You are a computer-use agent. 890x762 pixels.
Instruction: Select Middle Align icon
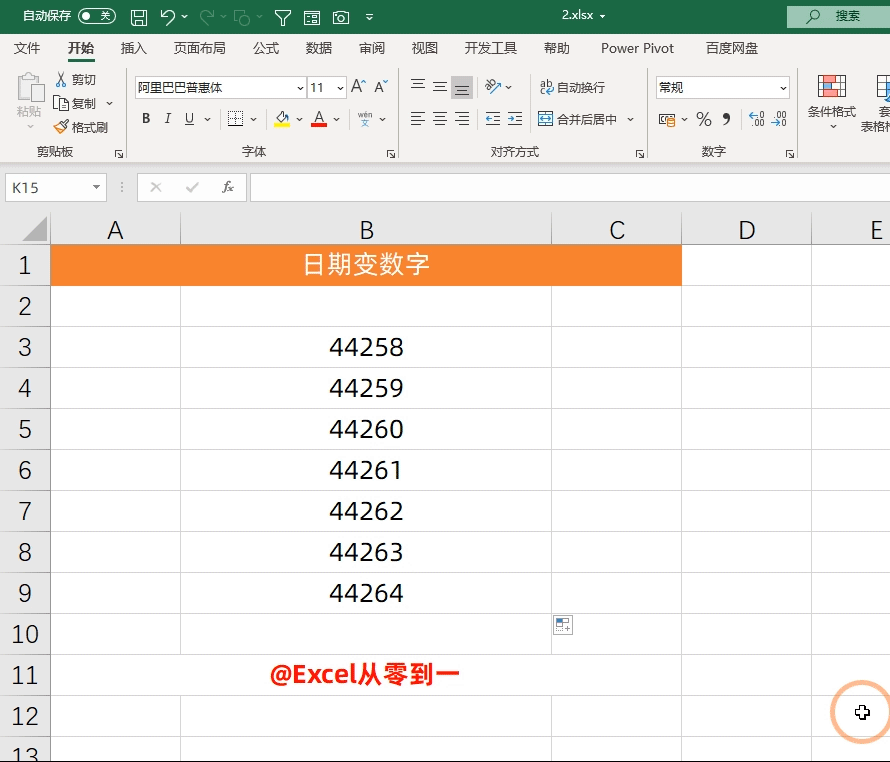click(x=440, y=86)
